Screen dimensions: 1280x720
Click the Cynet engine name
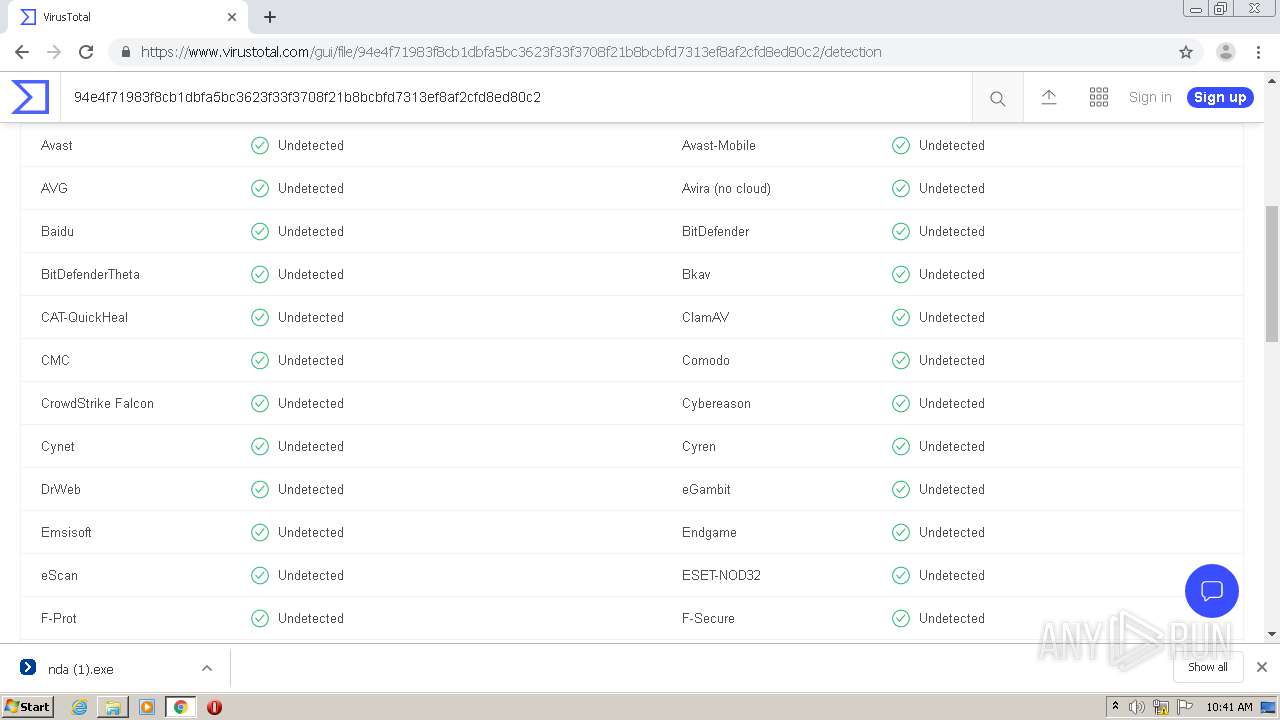point(58,446)
